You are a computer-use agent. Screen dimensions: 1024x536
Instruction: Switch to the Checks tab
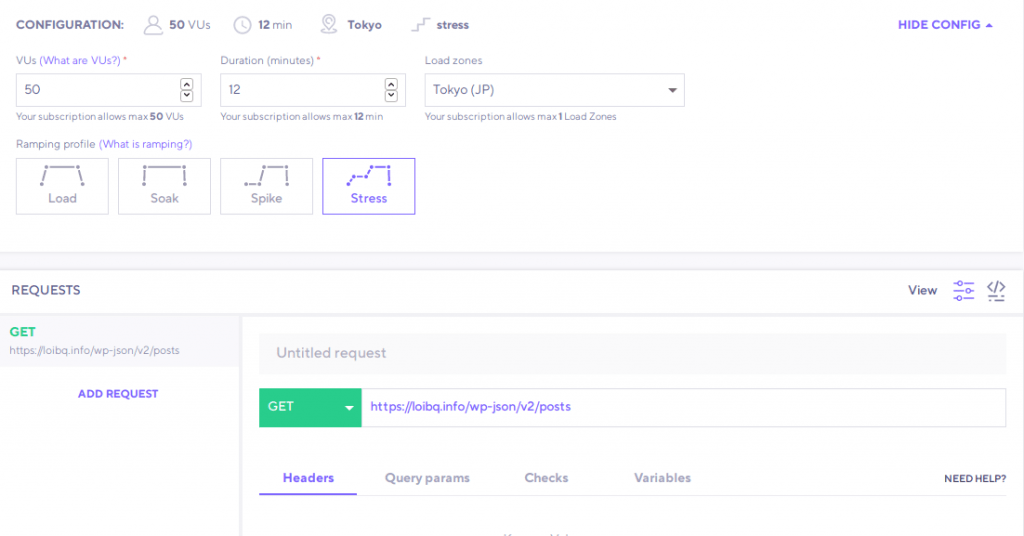(546, 478)
